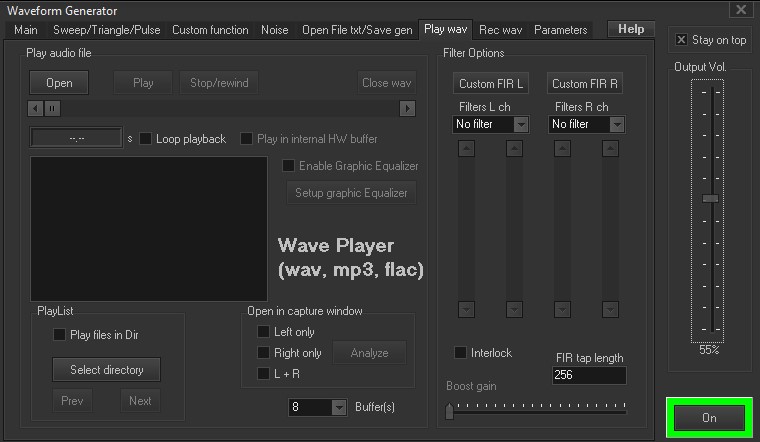The height and width of the screenshot is (442, 760).
Task: Open the Filters L ch dropdown
Action: [521, 125]
